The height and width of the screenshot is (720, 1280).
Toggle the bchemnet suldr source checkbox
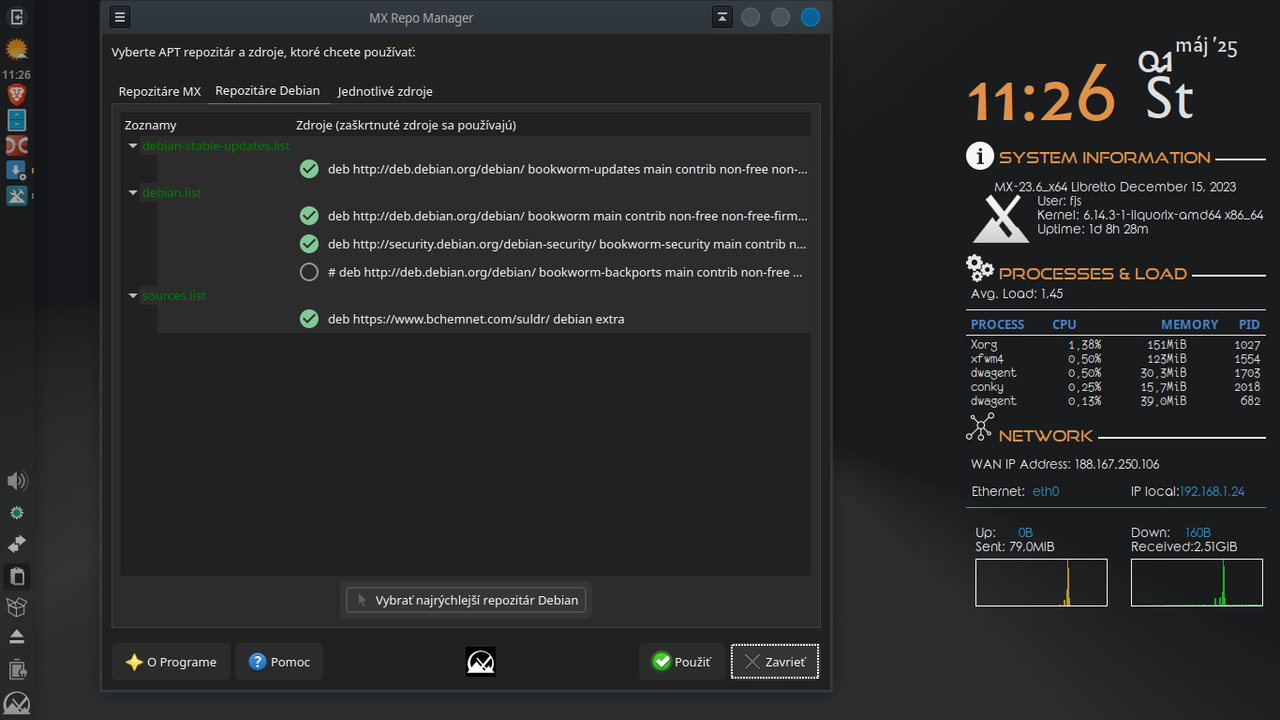309,319
